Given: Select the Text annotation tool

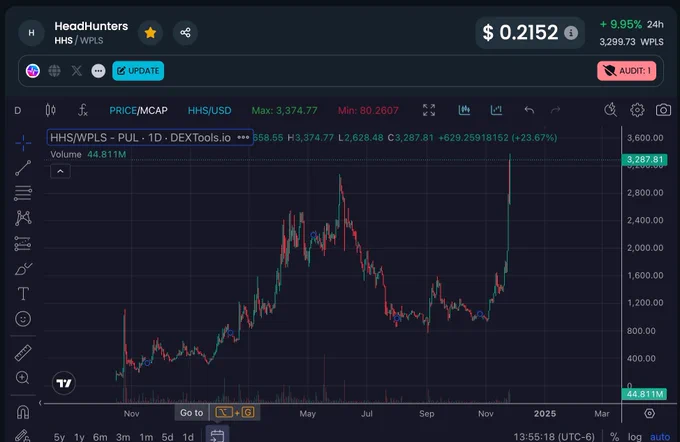Looking at the screenshot, I should click(x=23, y=294).
